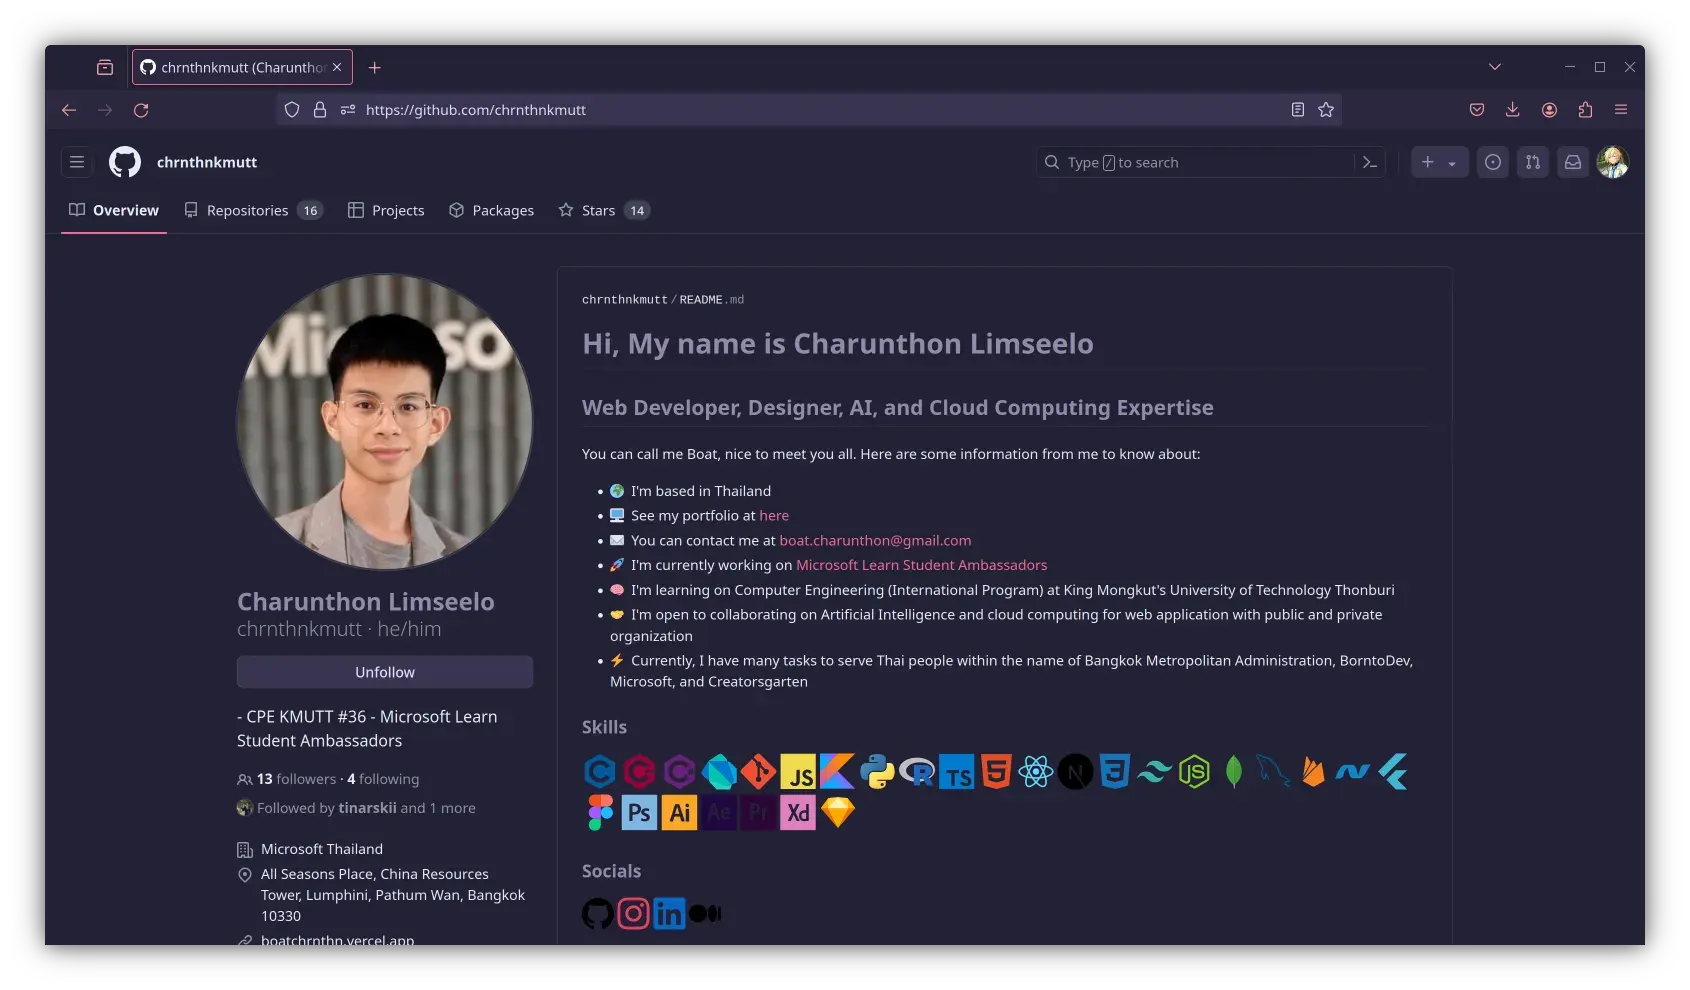The image size is (1690, 990).
Task: Click the Sketch diamond icon
Action: [837, 813]
